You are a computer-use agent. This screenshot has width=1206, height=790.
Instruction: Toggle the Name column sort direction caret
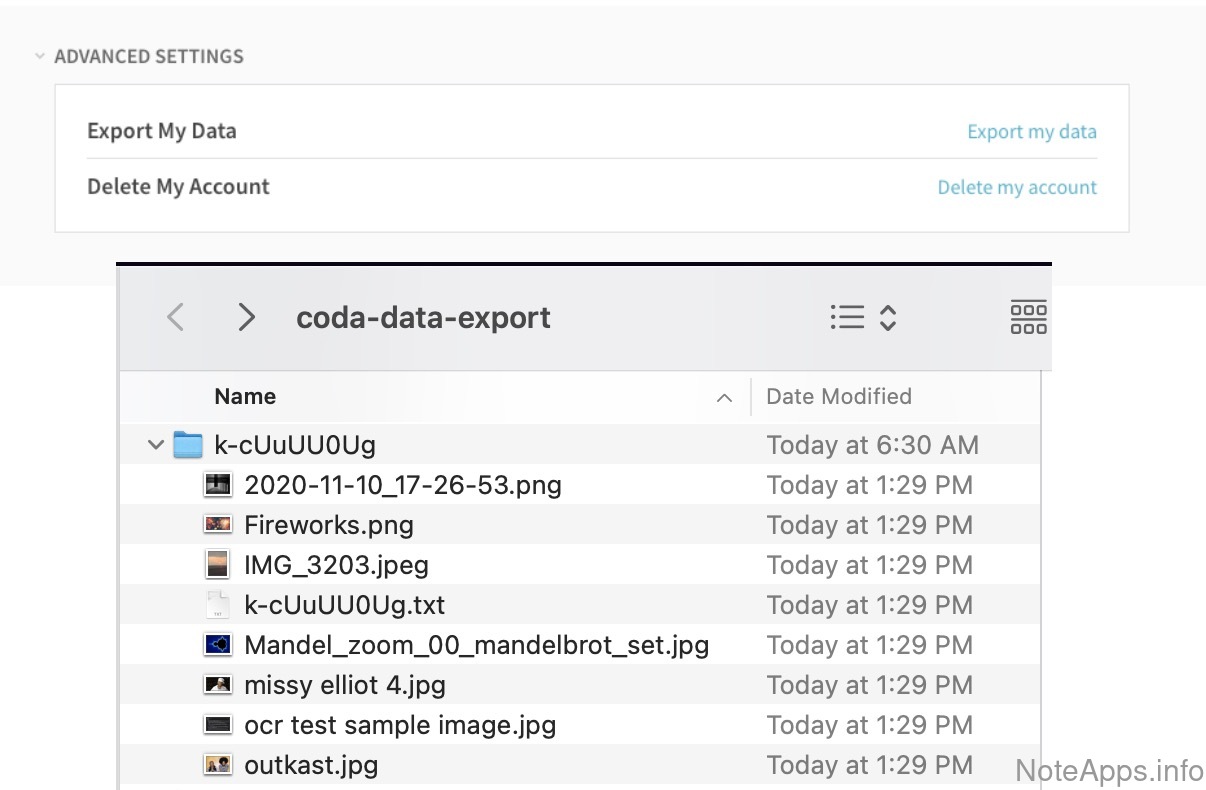tap(724, 398)
